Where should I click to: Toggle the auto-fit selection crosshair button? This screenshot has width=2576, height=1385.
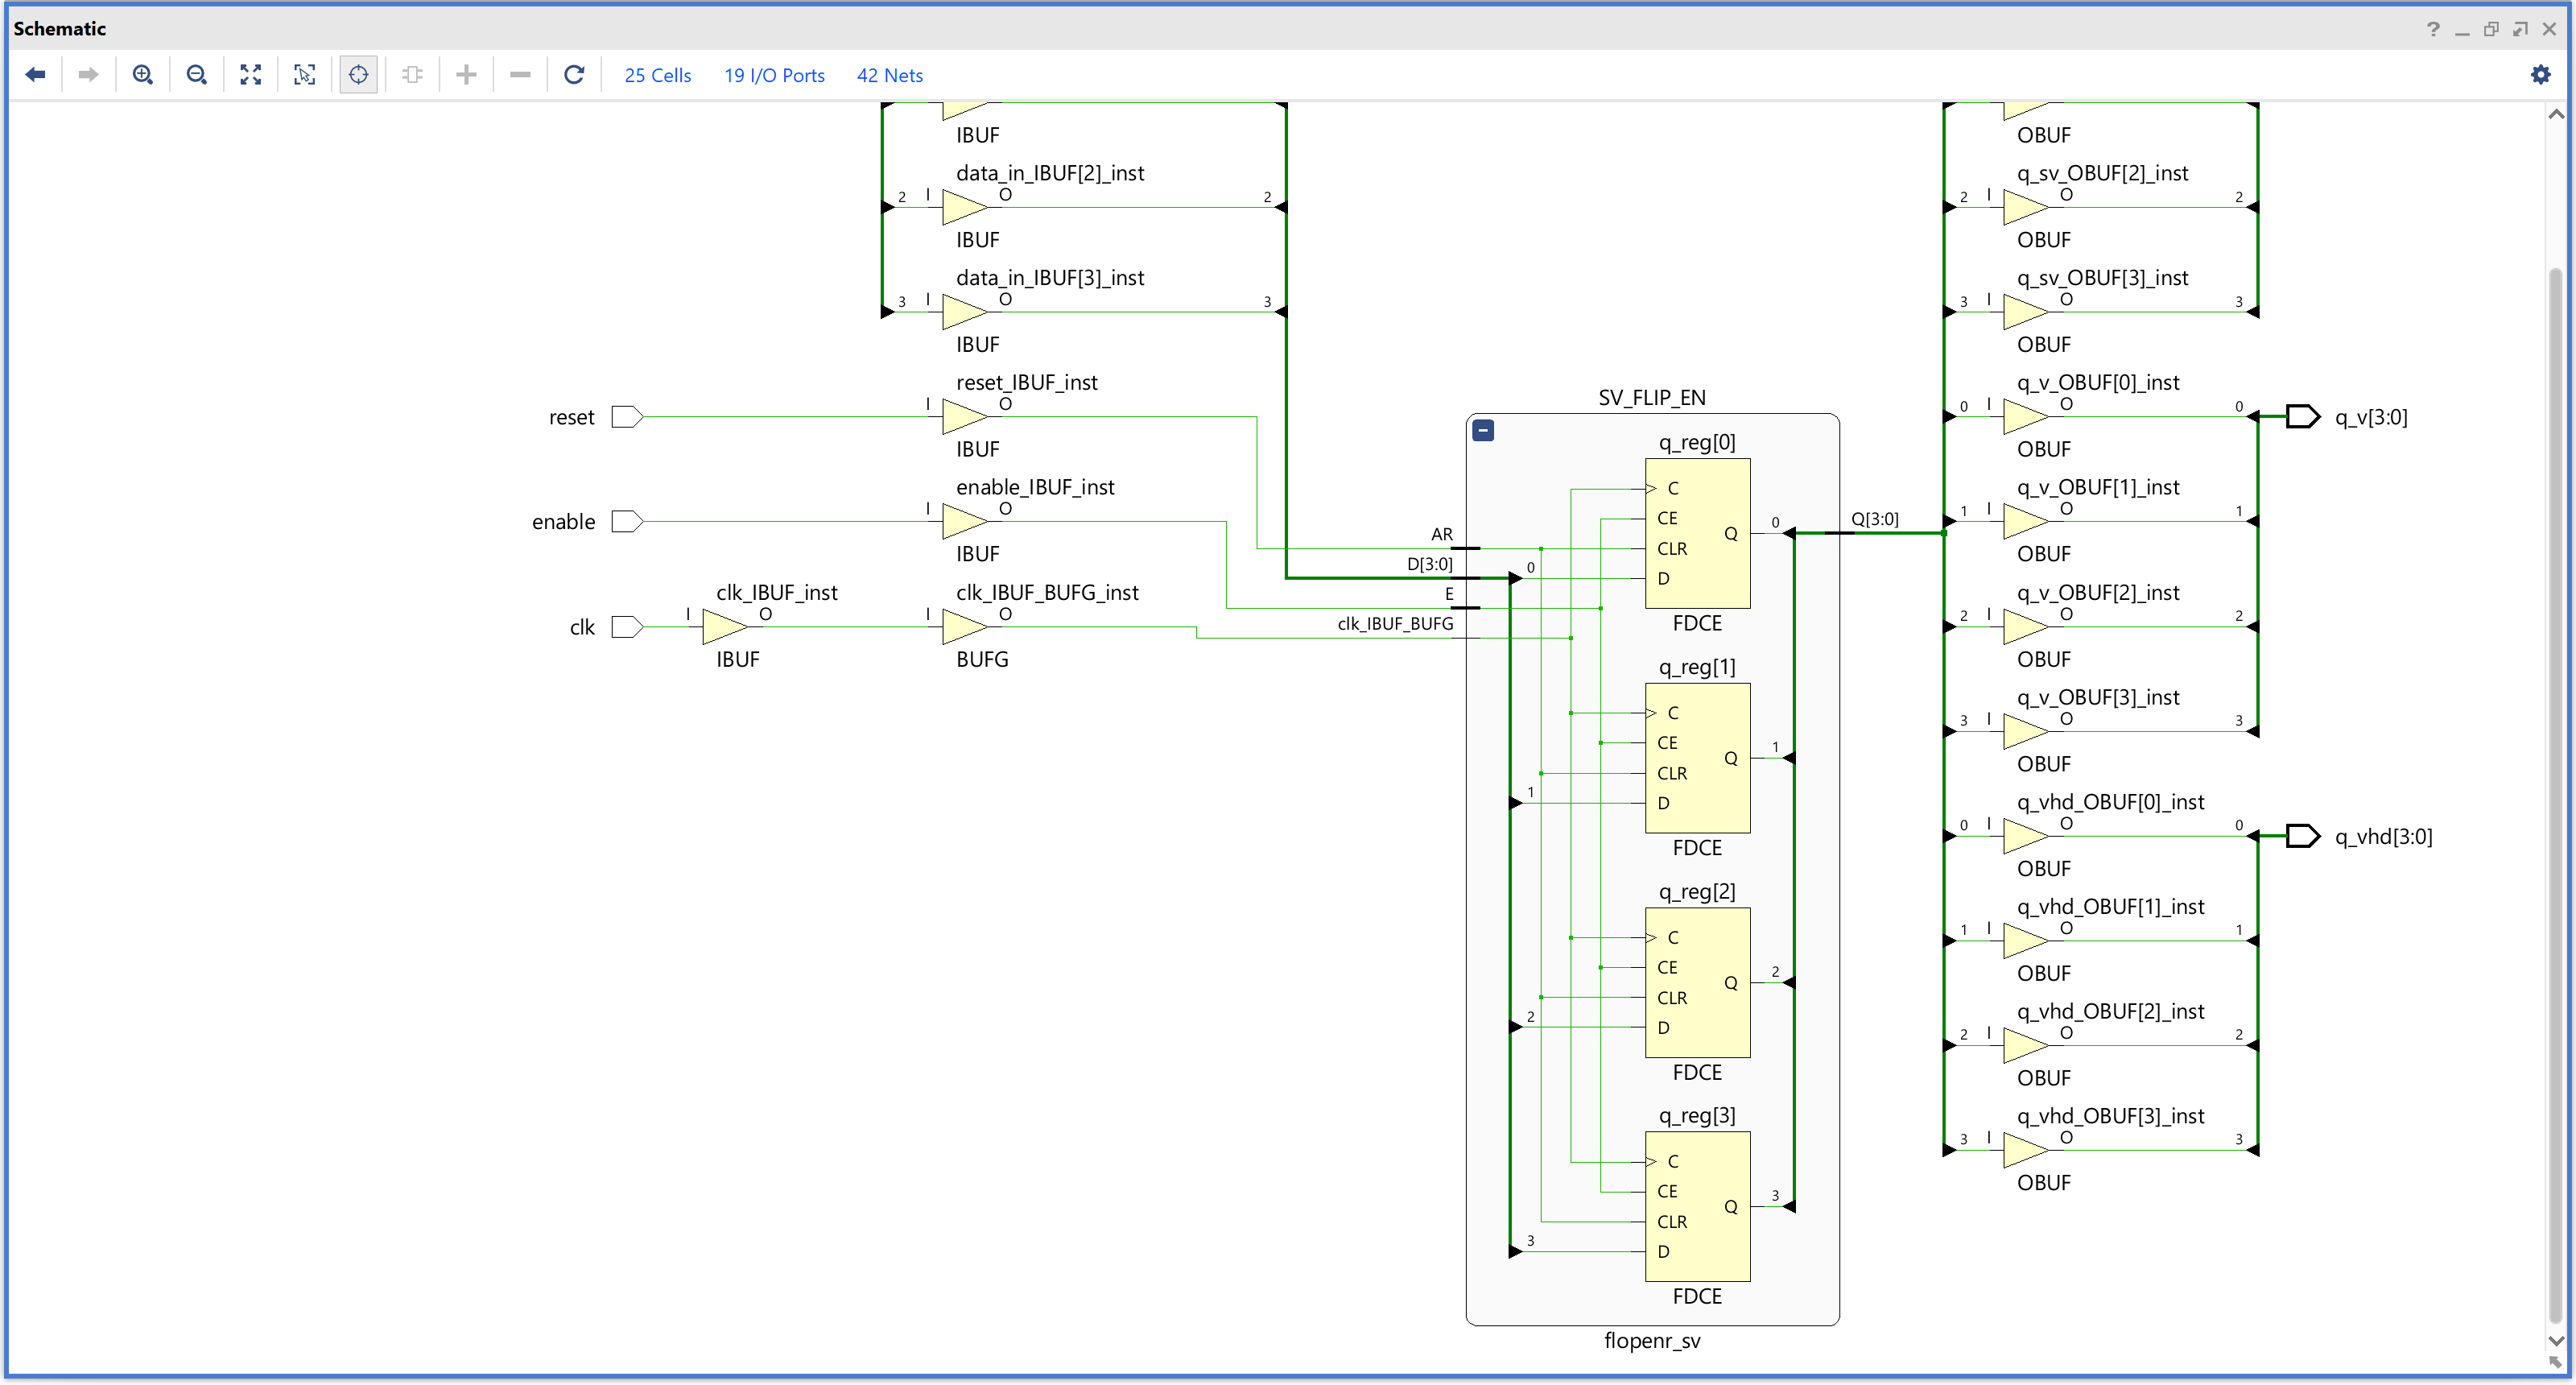pos(358,75)
